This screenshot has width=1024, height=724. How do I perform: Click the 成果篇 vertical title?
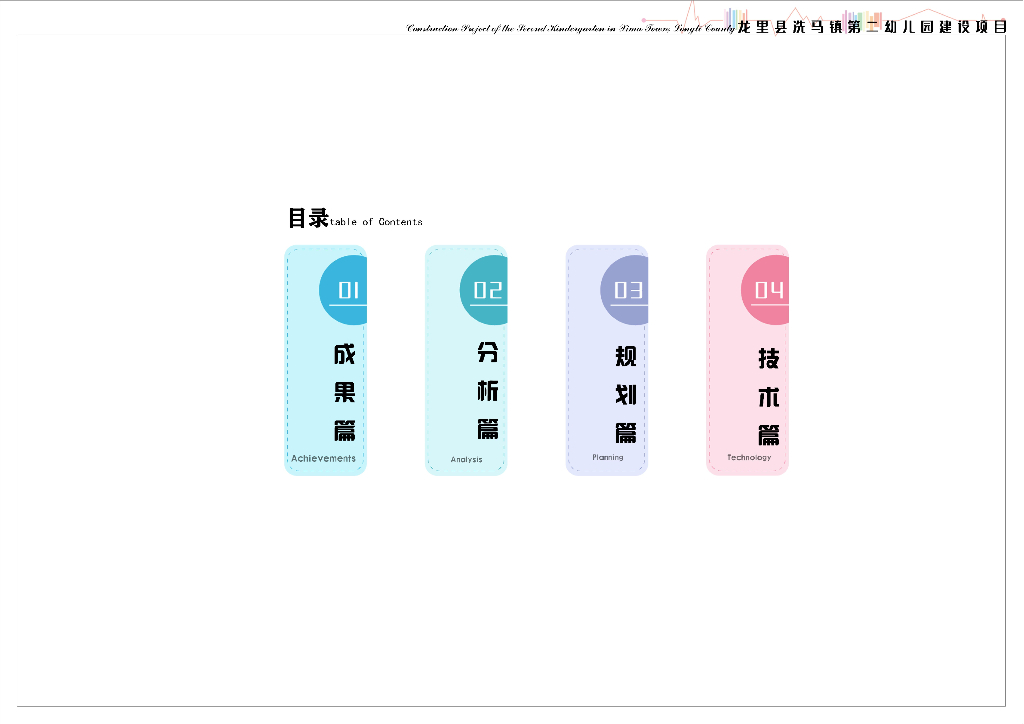coord(345,393)
